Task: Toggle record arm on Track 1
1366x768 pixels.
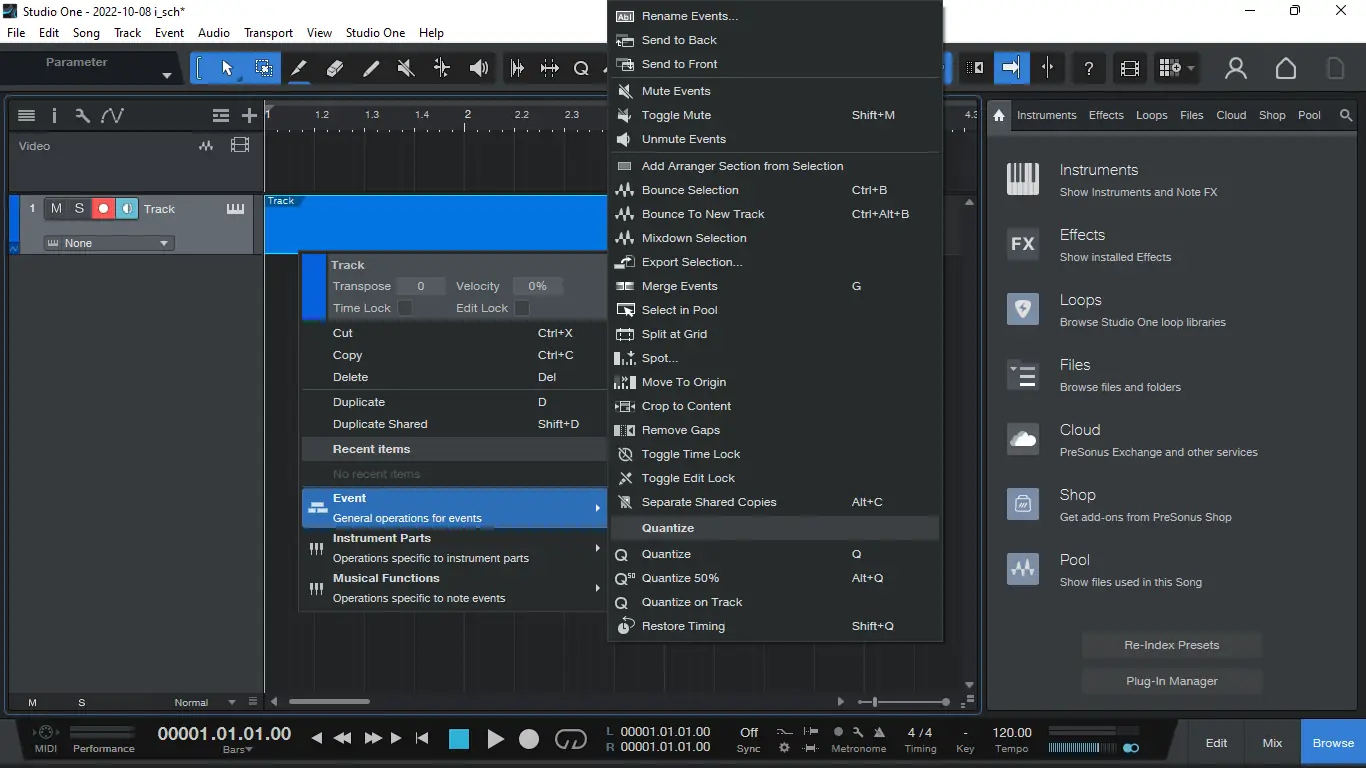Action: click(x=102, y=209)
